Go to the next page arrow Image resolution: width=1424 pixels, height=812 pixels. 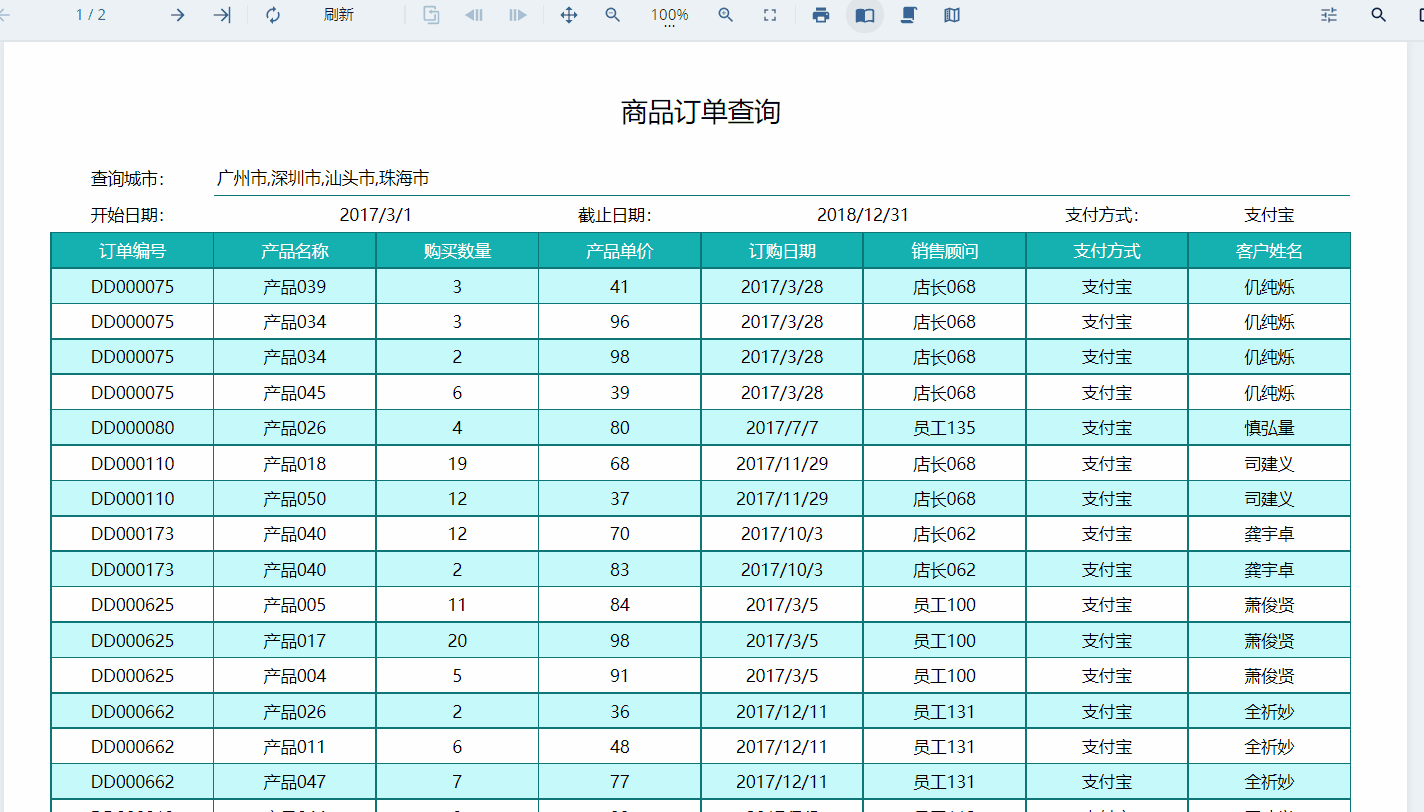[x=177, y=15]
